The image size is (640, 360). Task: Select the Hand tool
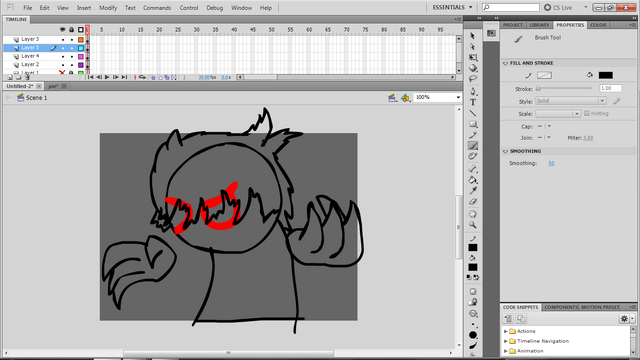(473, 214)
